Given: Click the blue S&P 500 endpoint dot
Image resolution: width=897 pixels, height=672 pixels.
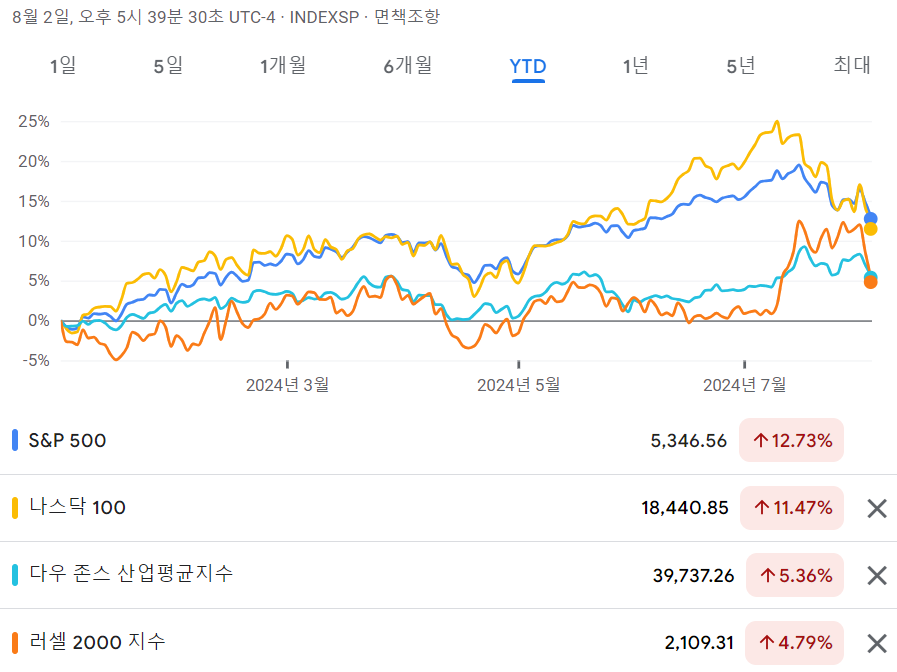Looking at the screenshot, I should coord(871,218).
